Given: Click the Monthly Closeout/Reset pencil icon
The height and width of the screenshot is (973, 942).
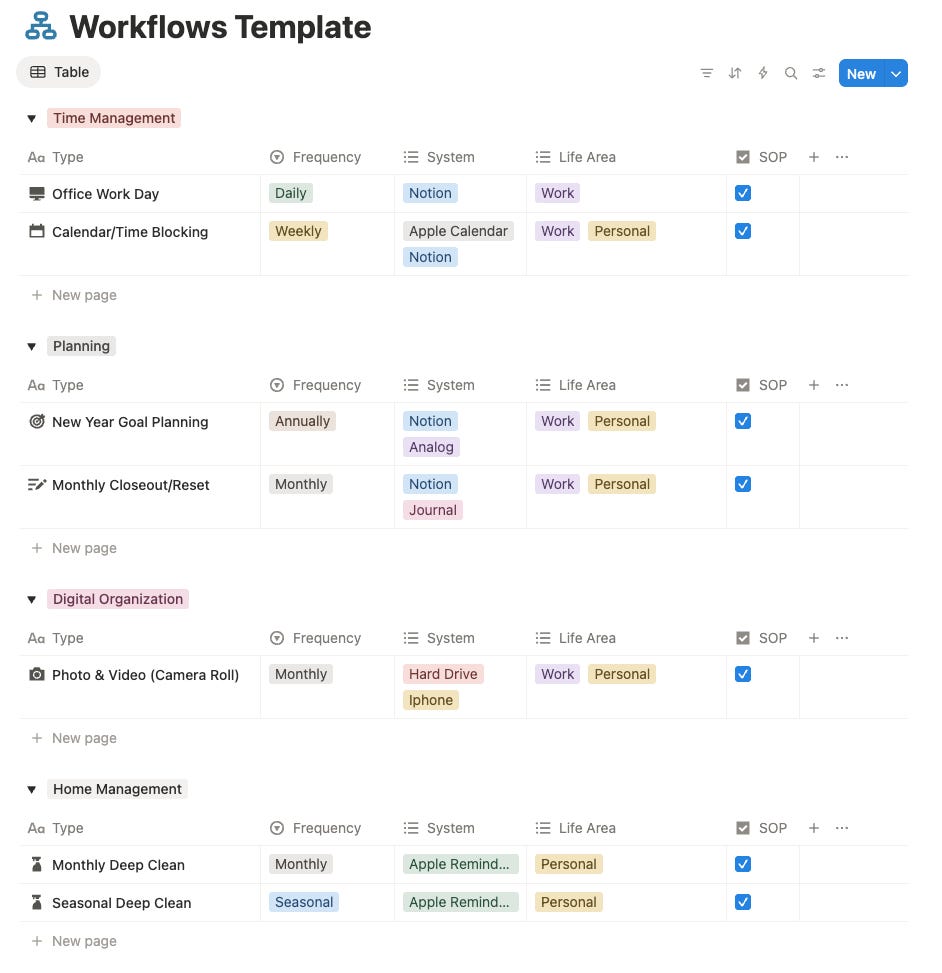Looking at the screenshot, I should click(37, 485).
